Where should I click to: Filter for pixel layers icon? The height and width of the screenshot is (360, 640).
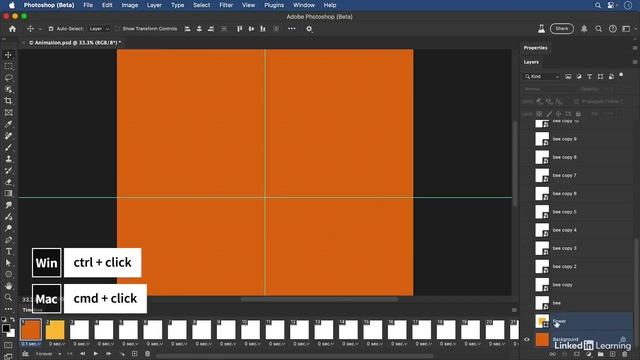tap(568, 76)
